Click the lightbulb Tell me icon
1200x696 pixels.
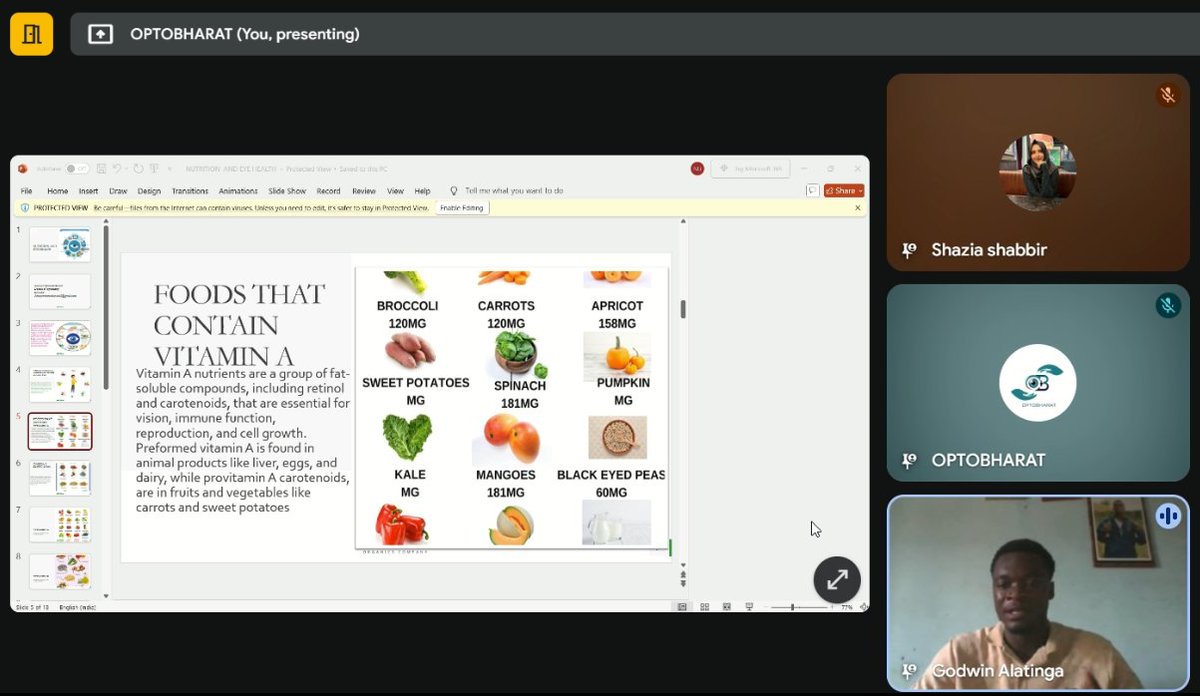453,191
